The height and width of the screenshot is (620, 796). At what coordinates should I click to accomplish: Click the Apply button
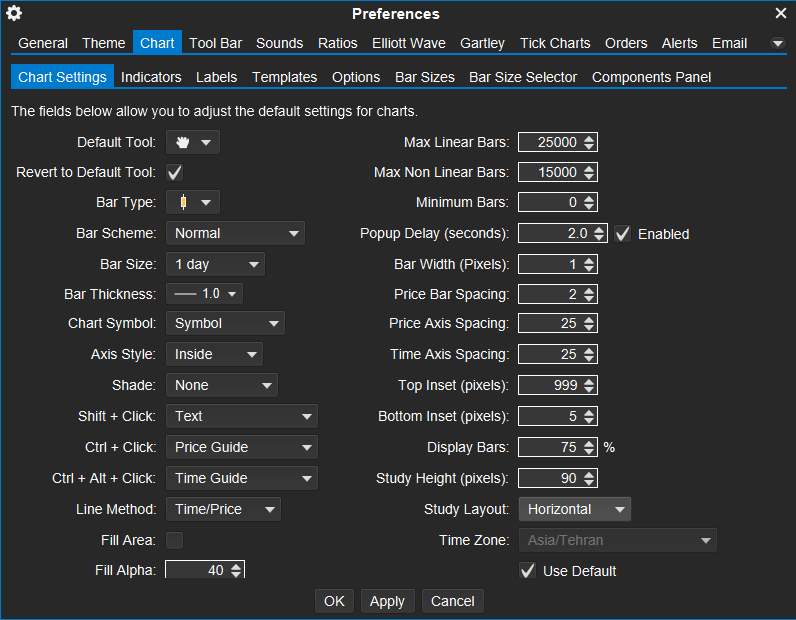tap(387, 601)
